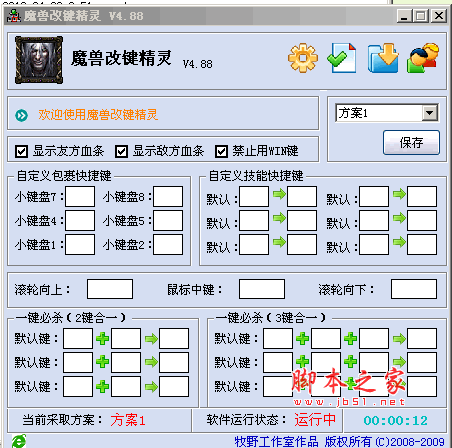The image size is (452, 448).
Task: Click the teal double-arrow welcome icon
Action: (22, 115)
